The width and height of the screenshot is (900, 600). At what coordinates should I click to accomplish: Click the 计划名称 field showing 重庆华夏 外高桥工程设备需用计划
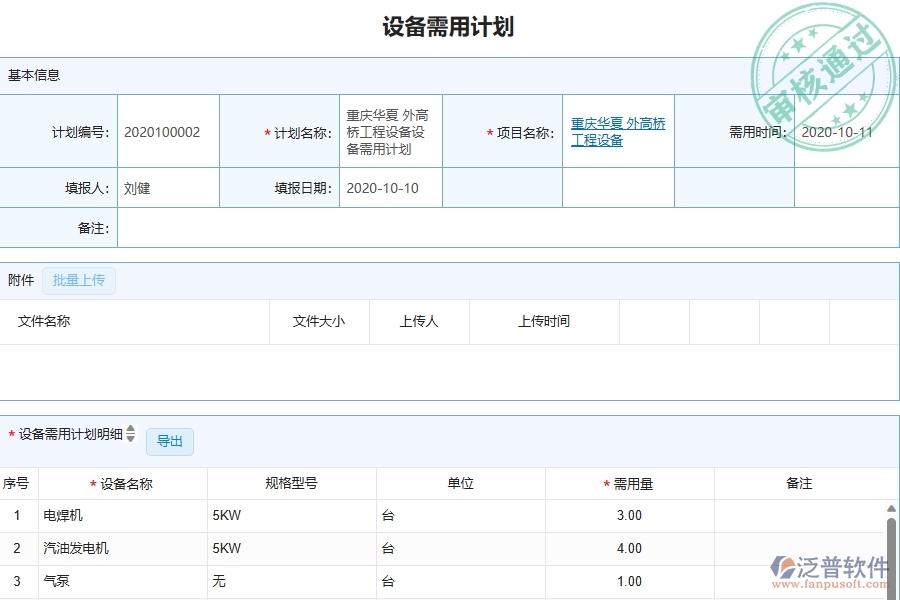(389, 131)
